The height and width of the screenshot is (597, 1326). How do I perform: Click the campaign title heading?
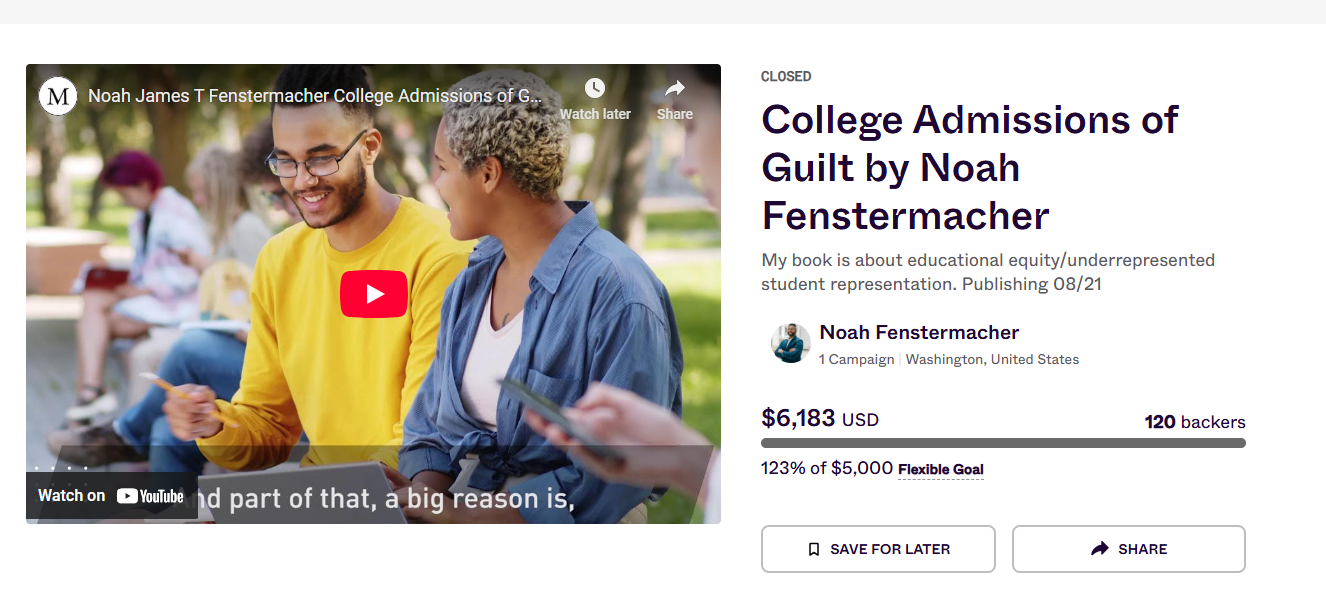(x=970, y=167)
